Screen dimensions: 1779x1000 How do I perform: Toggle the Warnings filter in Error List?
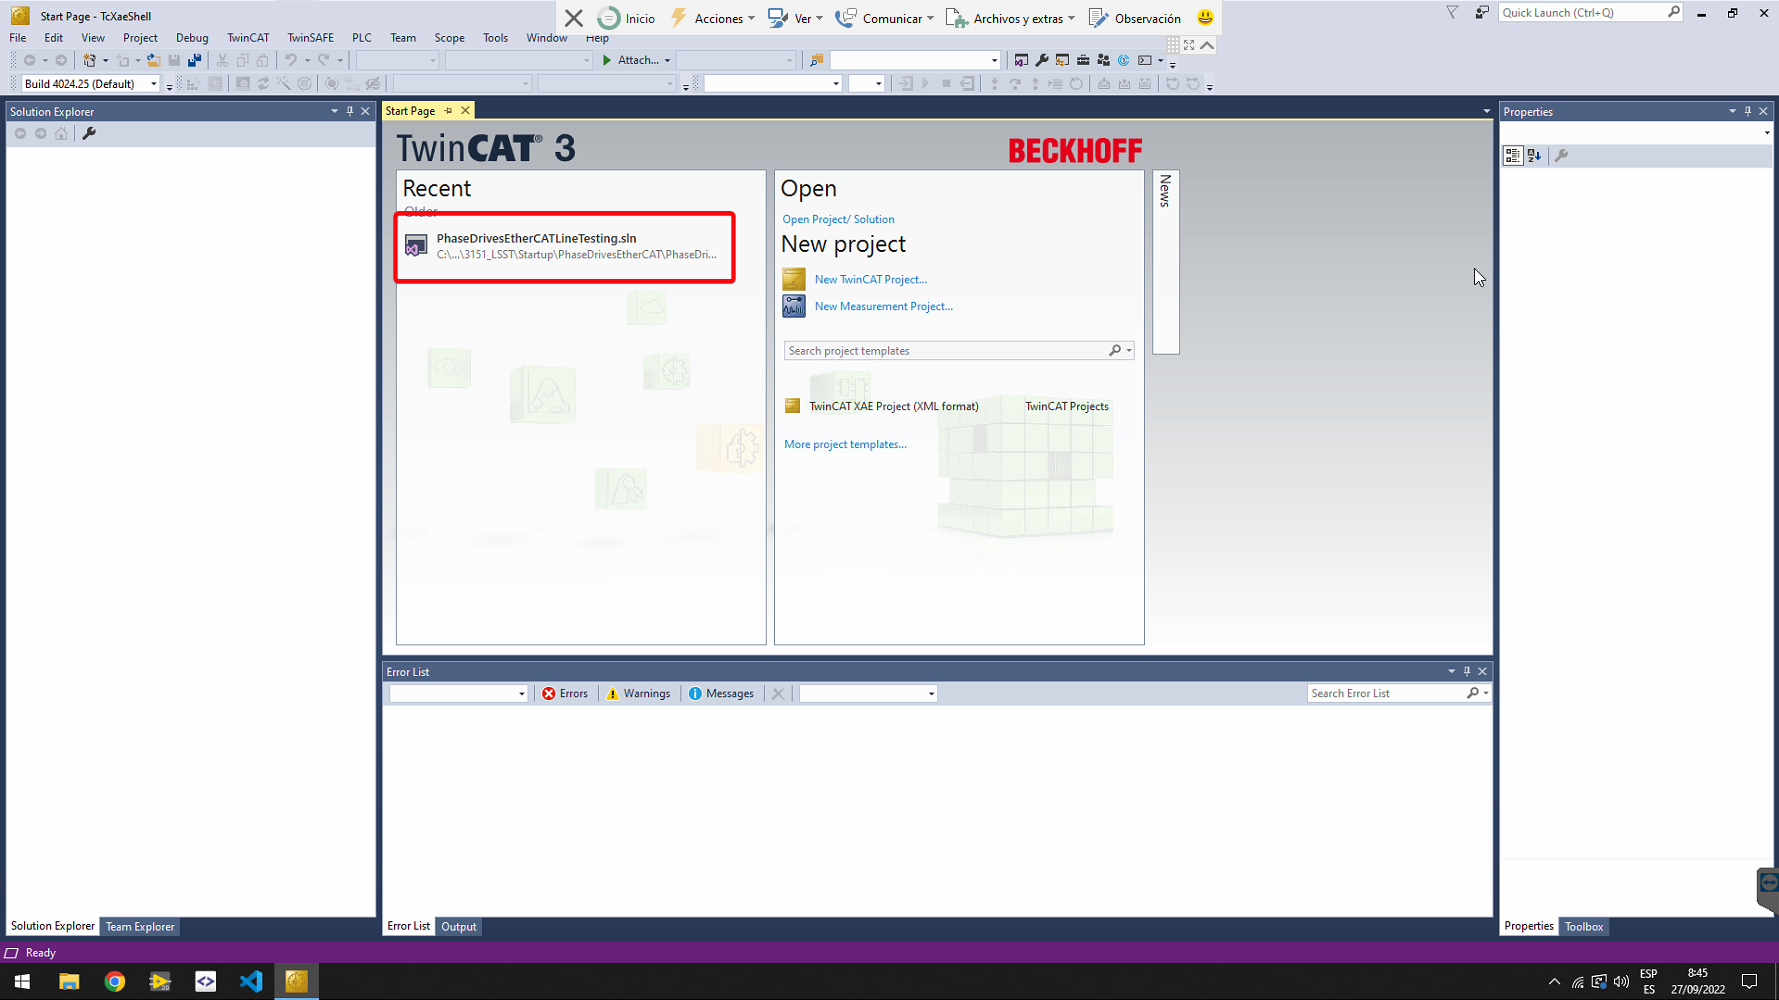tap(638, 693)
